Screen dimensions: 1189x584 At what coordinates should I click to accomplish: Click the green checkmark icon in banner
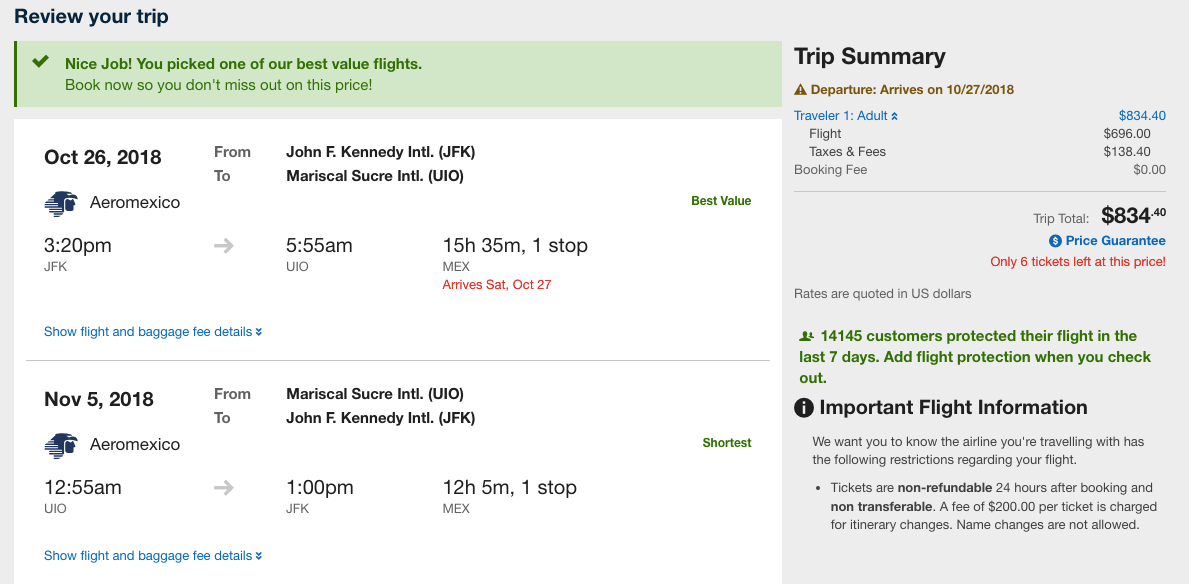(41, 61)
